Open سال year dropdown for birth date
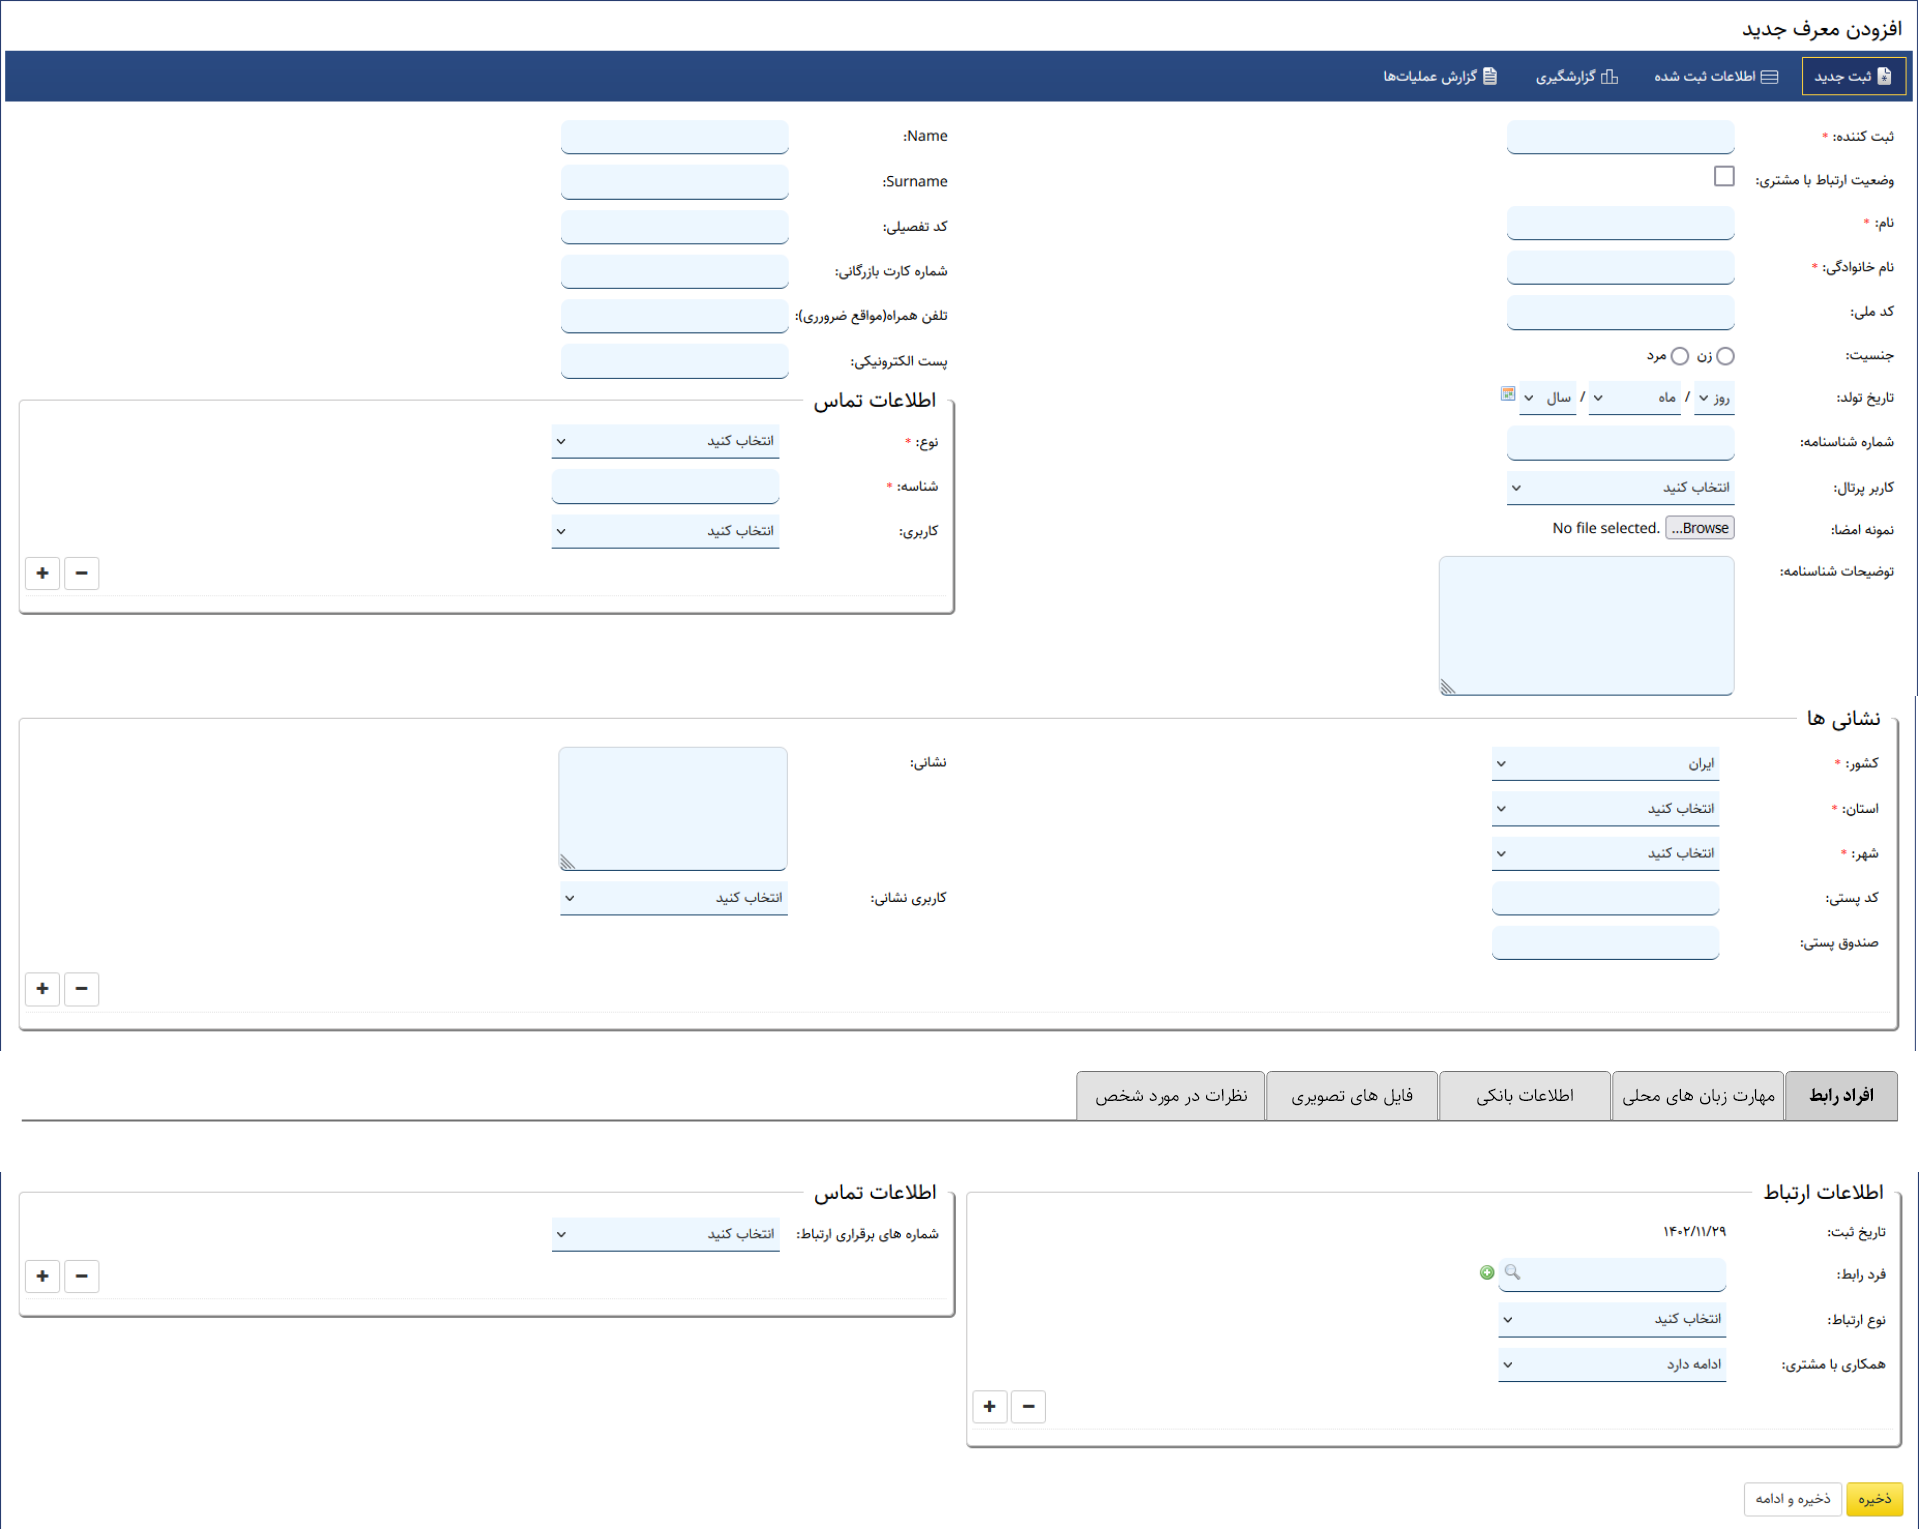 point(1548,398)
